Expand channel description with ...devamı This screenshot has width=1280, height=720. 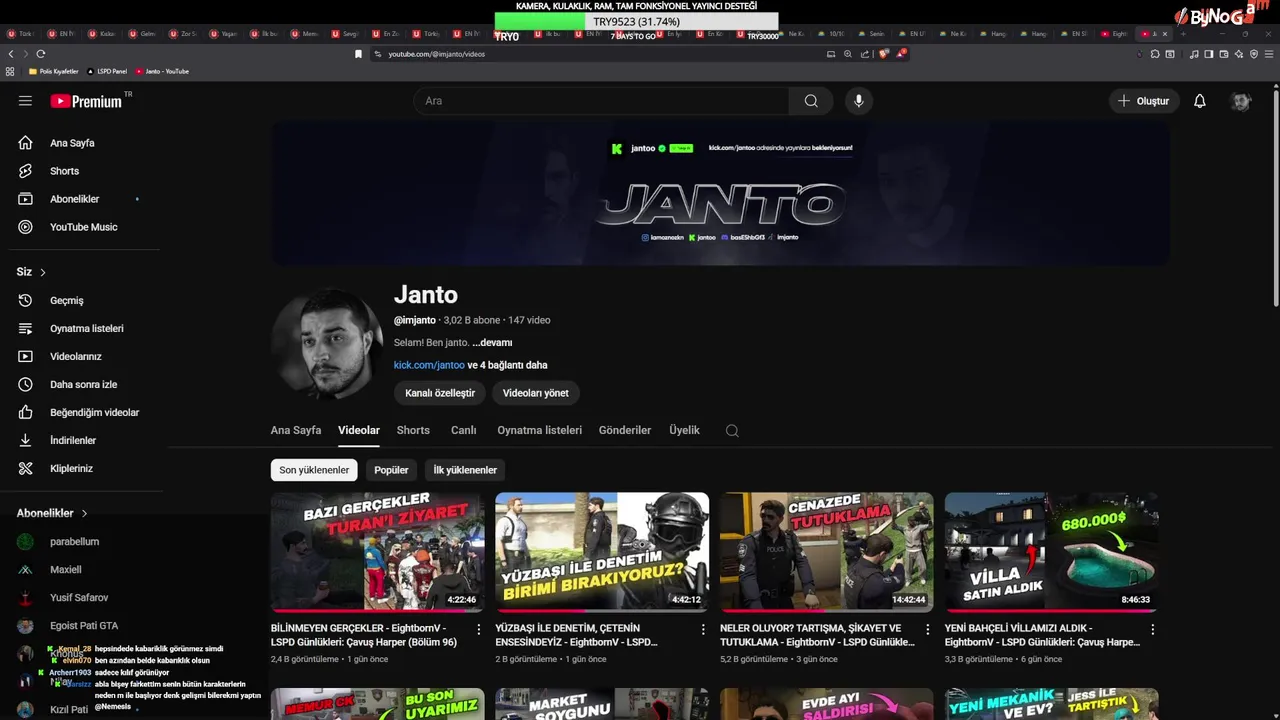click(x=492, y=343)
